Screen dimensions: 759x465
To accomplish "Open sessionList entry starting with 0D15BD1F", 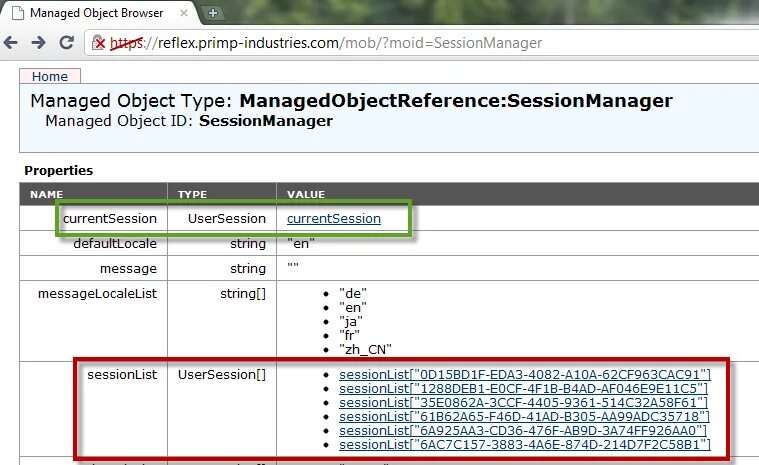I will 525,374.
